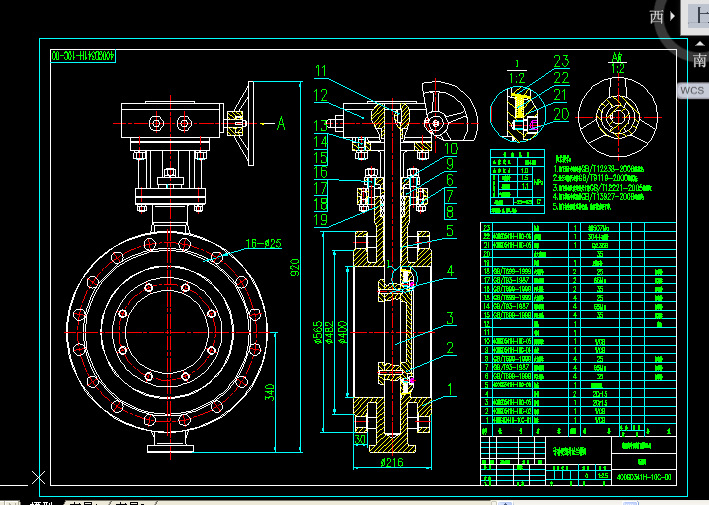Select the 1:2 scale under detail 1

point(517,78)
